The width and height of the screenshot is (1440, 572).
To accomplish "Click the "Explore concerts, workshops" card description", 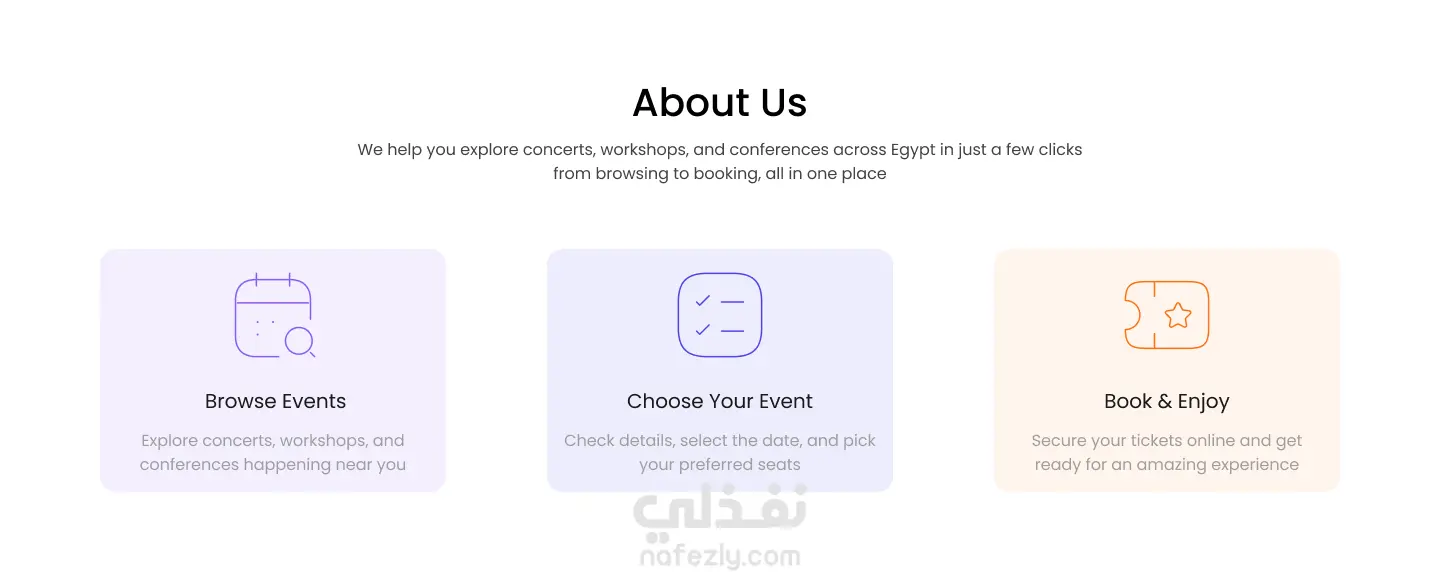I will (273, 452).
